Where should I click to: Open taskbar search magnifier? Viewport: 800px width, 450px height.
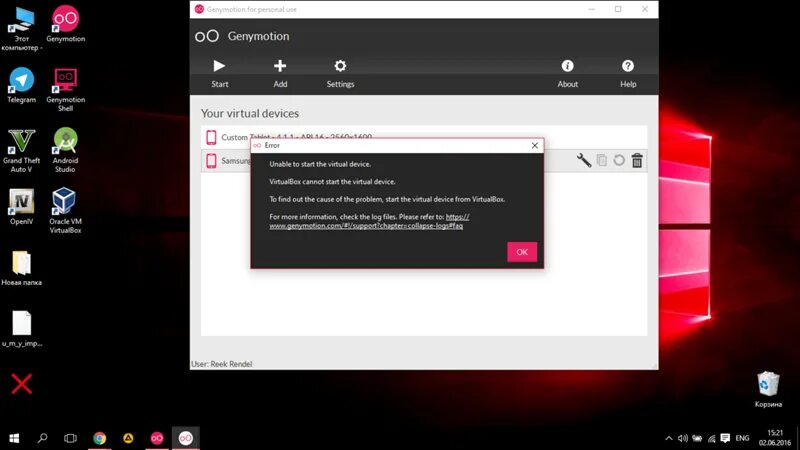click(x=42, y=438)
